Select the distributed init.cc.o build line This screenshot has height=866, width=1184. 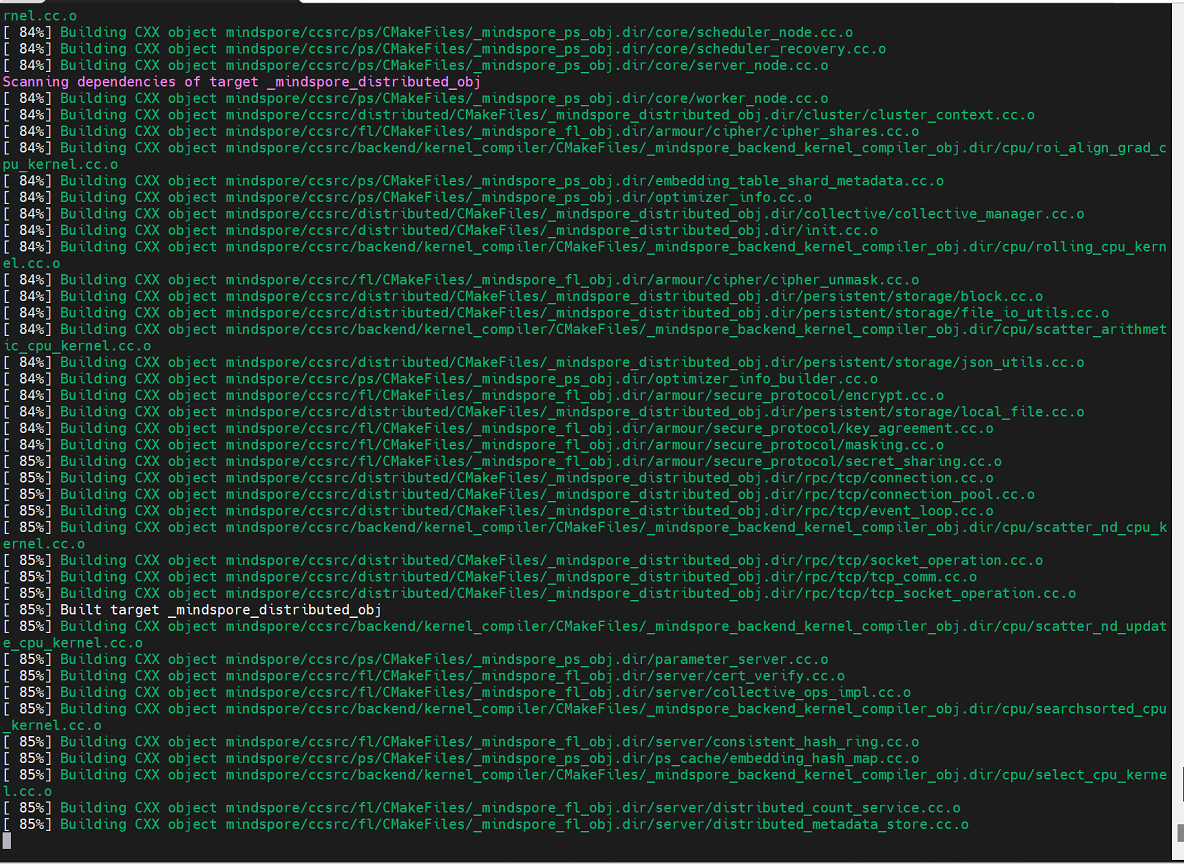440,231
